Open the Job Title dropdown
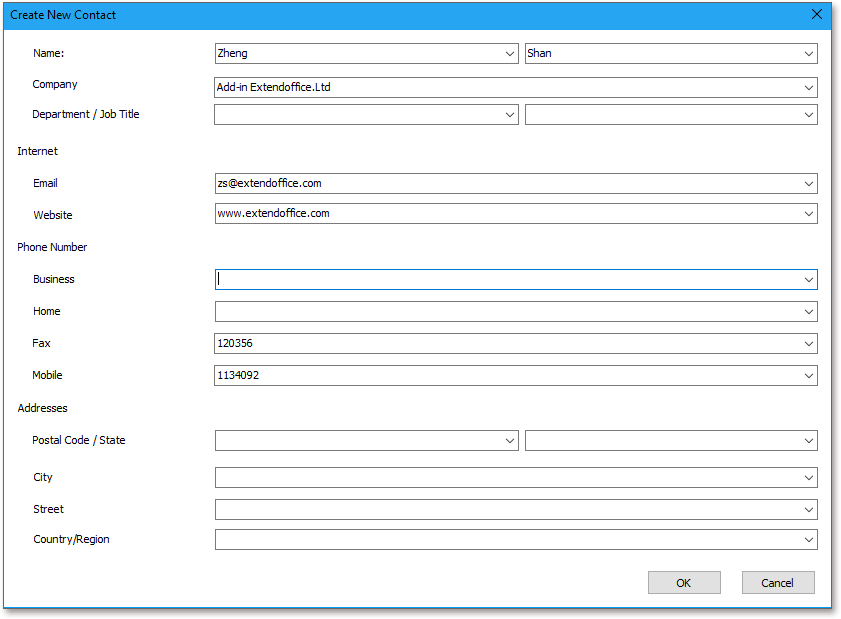Screen dimensions: 841x619 [x=808, y=114]
